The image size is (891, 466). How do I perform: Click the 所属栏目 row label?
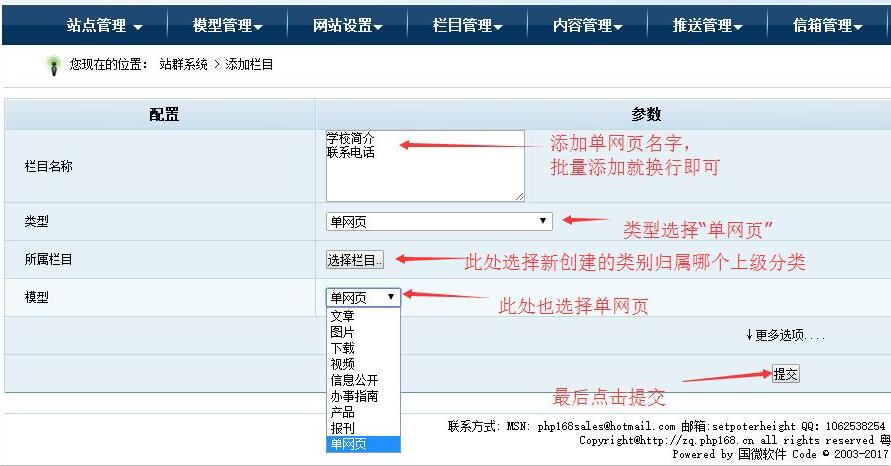coord(48,260)
